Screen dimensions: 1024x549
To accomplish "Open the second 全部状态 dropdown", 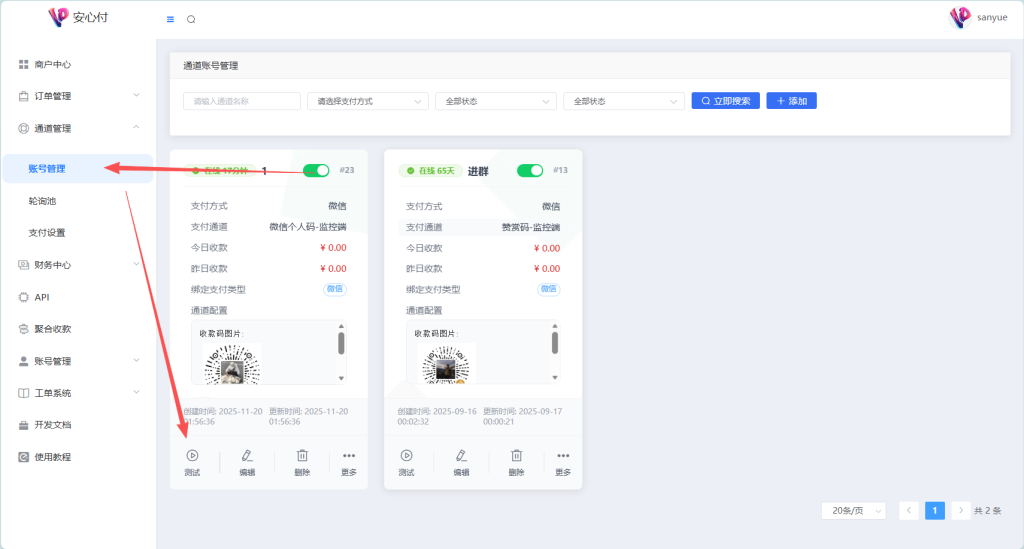I will click(x=624, y=101).
